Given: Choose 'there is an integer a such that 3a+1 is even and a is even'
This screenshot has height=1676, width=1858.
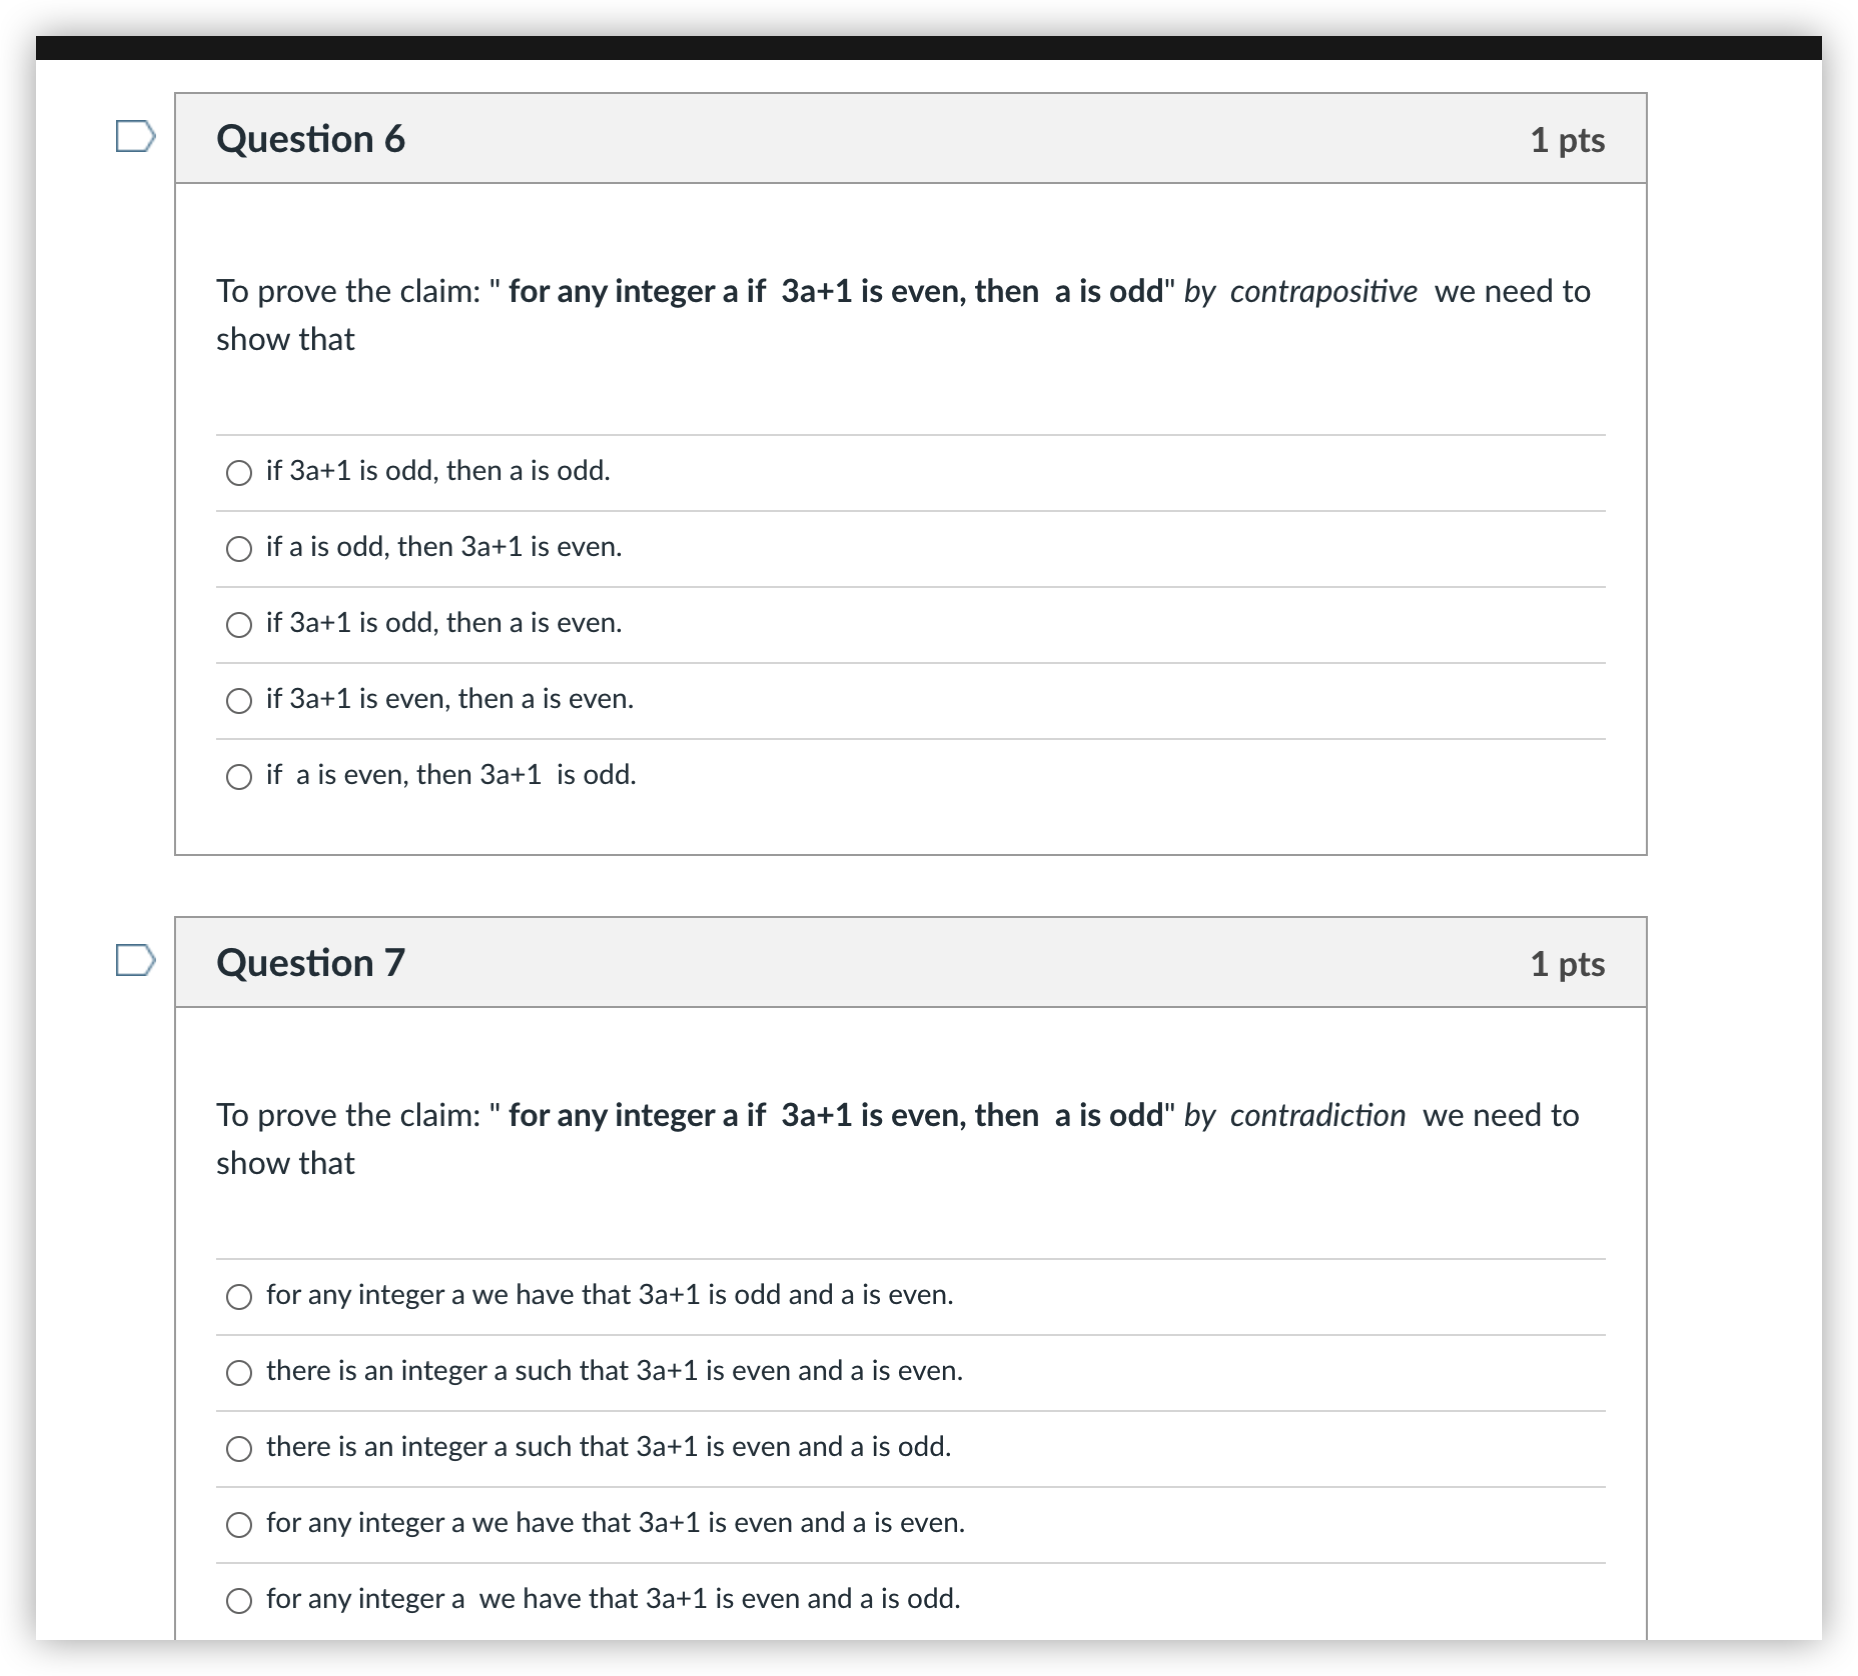Looking at the screenshot, I should [x=239, y=1373].
